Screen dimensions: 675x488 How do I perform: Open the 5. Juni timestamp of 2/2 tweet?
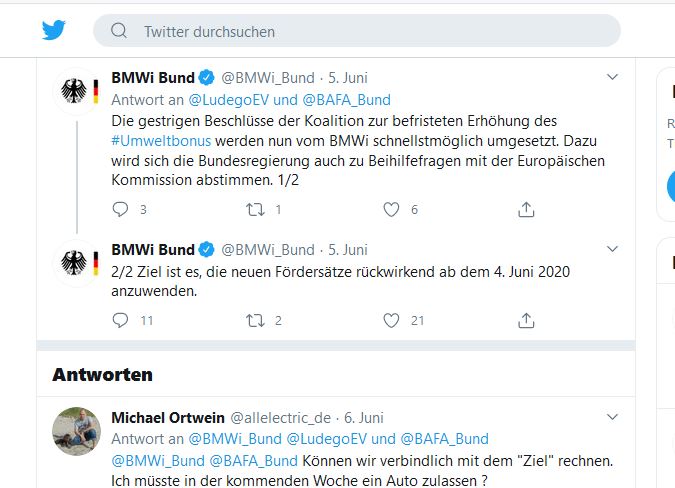tap(348, 249)
